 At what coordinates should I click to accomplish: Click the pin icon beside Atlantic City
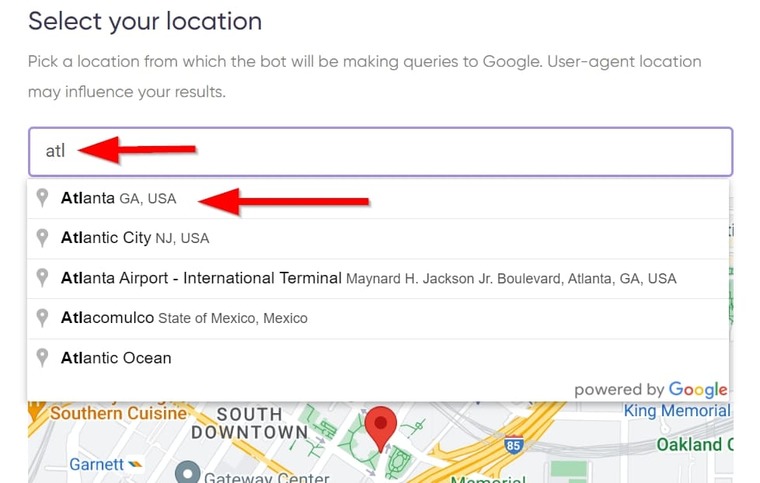point(43,238)
